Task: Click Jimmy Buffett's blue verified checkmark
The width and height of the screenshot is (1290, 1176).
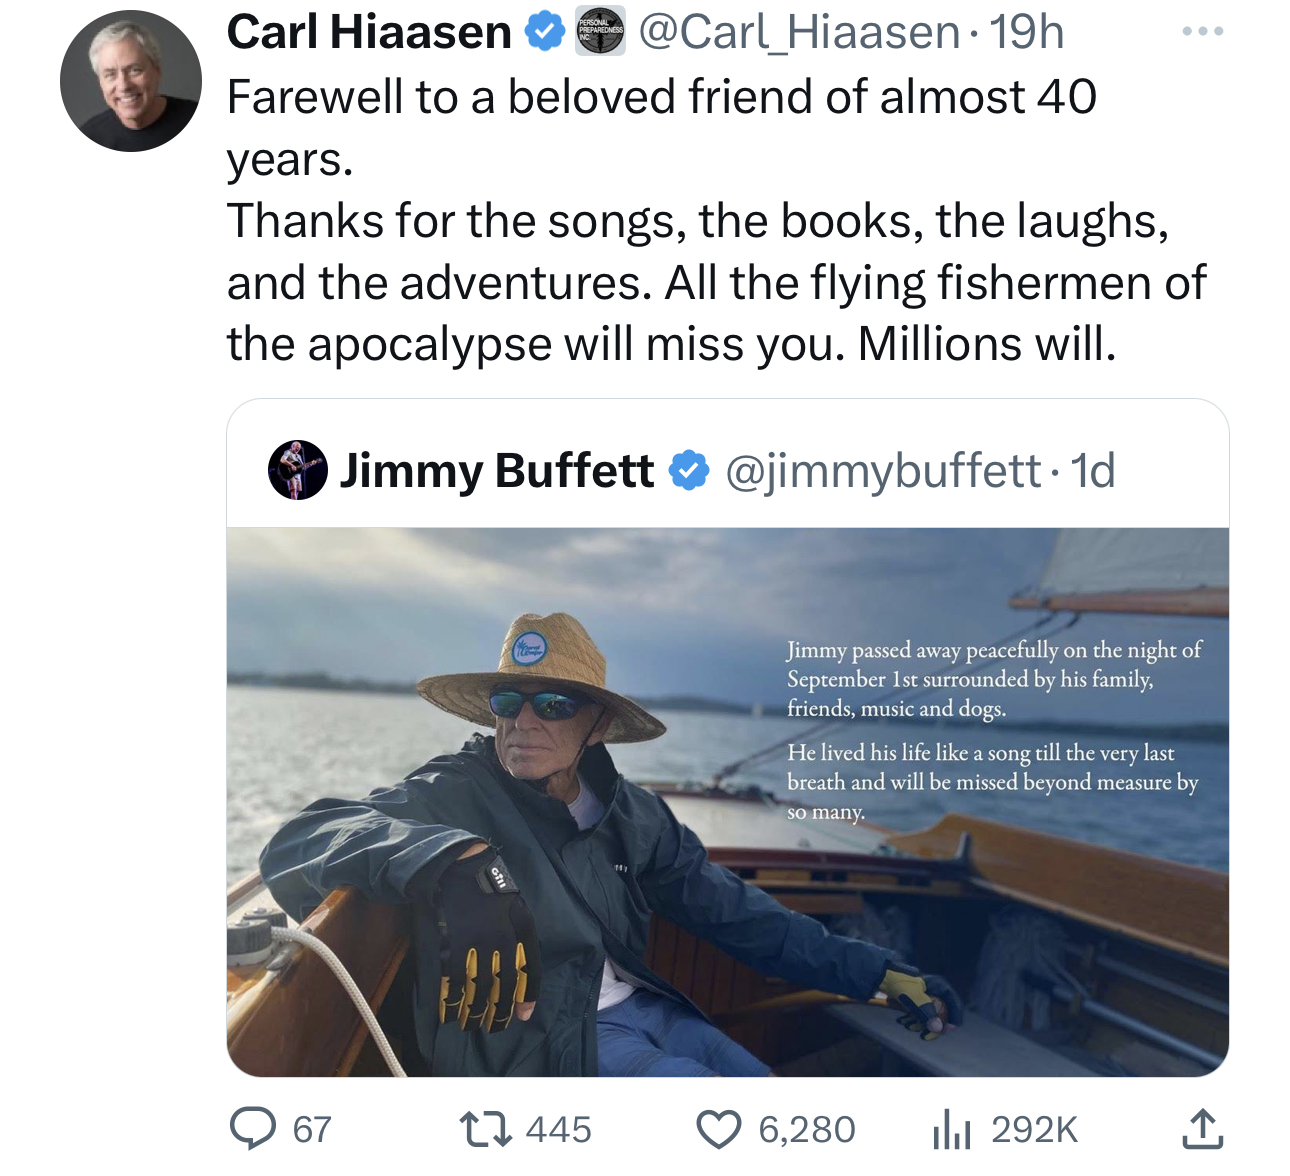Action: [x=688, y=470]
